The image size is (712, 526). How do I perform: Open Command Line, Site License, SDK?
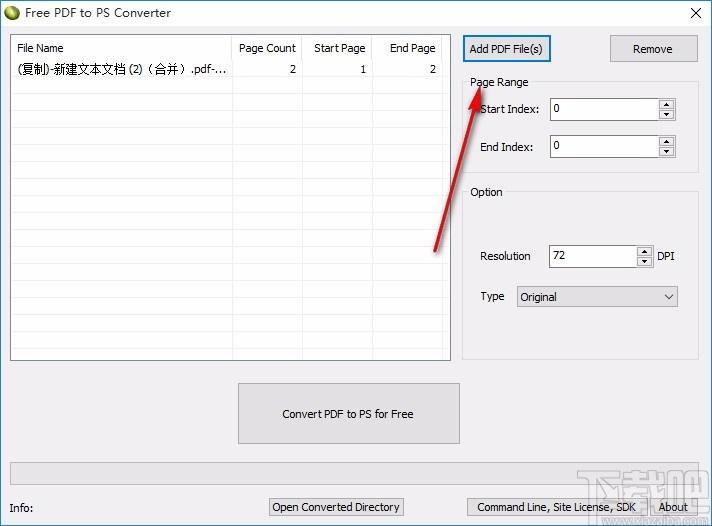556,507
